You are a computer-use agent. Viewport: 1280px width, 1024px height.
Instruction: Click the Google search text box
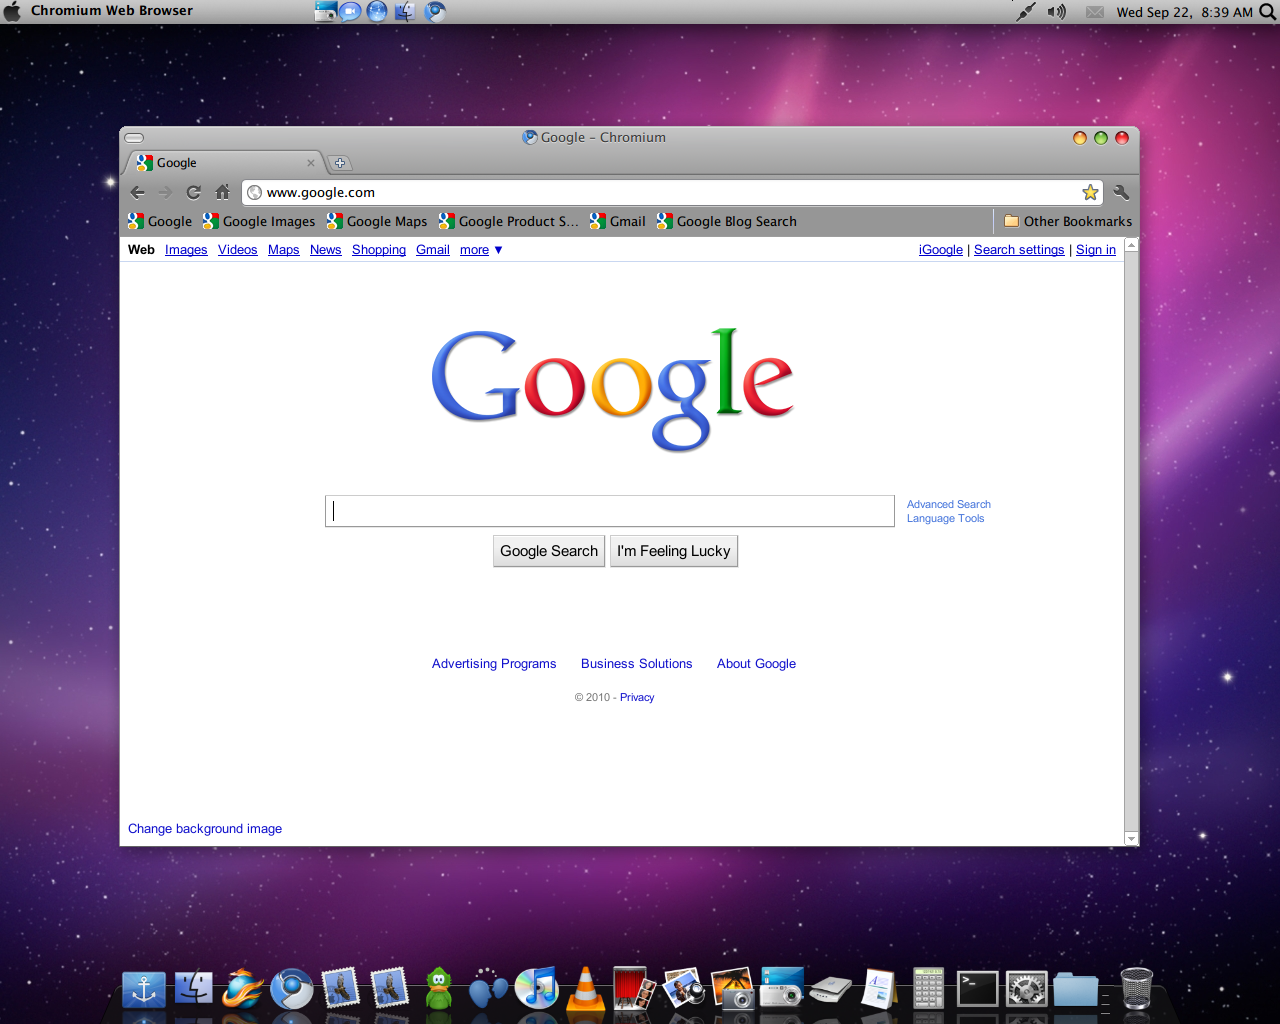coord(610,511)
